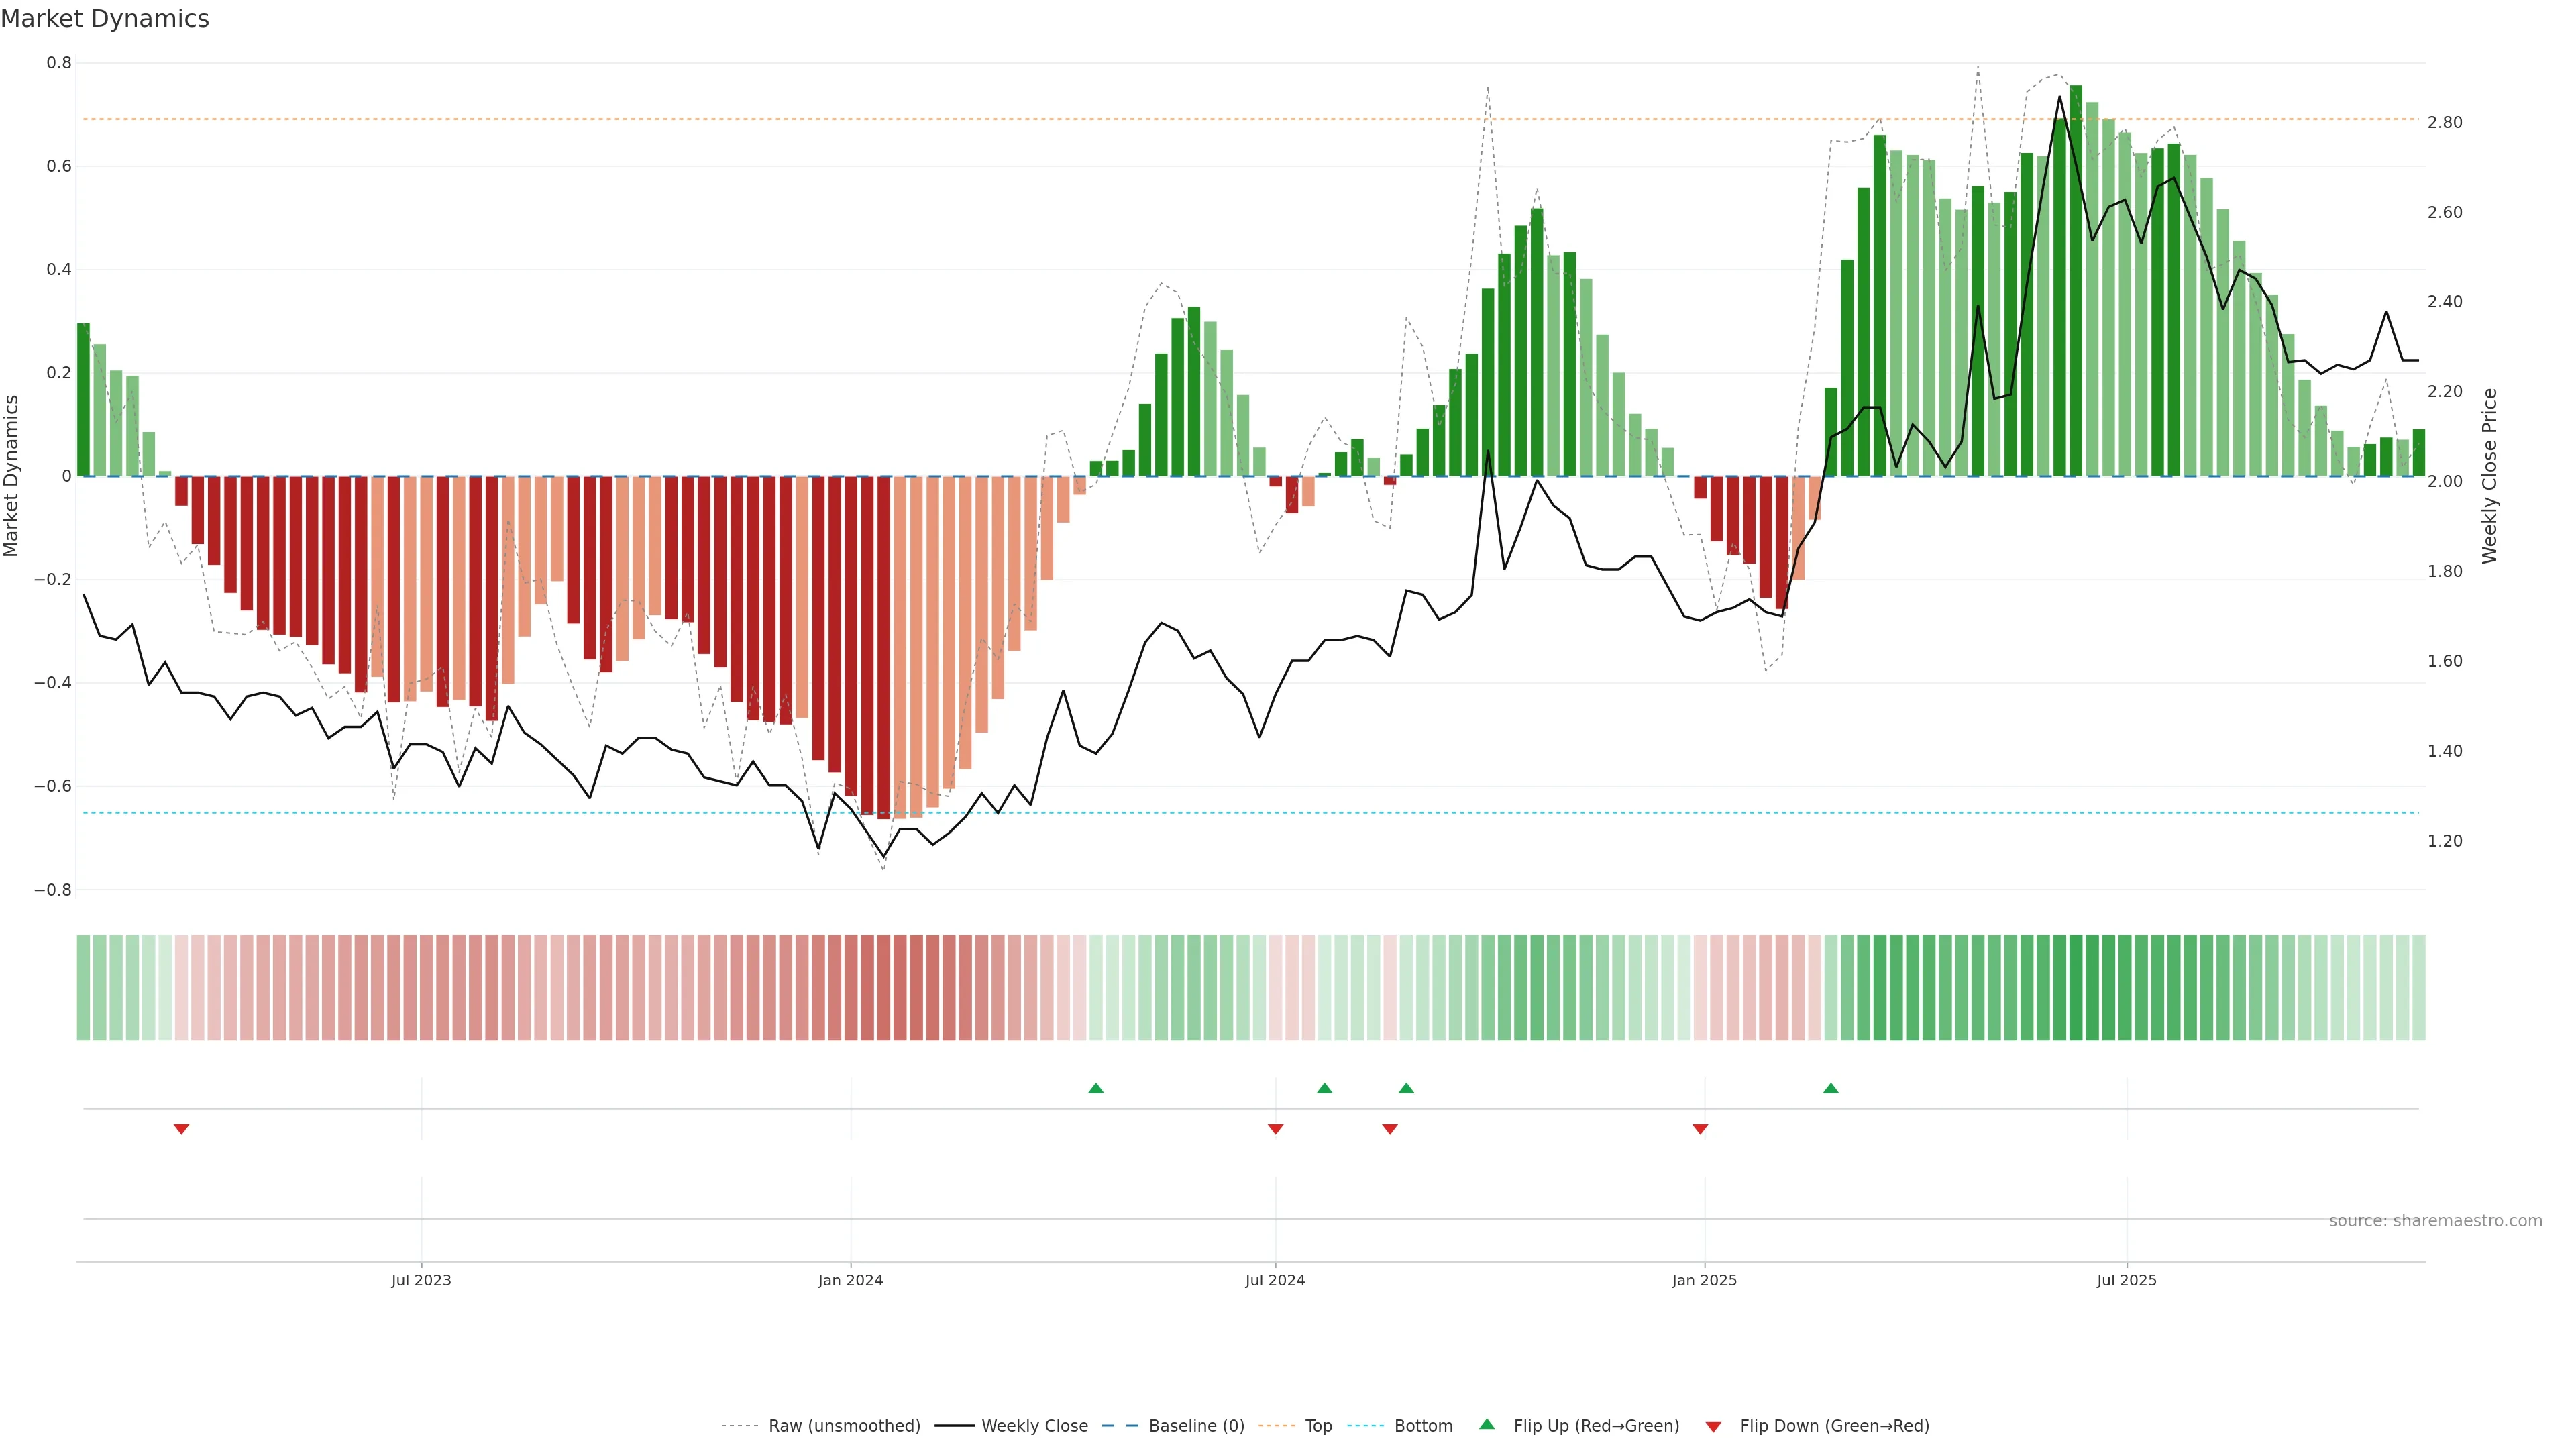Click the Jul 2025 x-axis label
The width and height of the screenshot is (2576, 1449).
coord(2126,1280)
